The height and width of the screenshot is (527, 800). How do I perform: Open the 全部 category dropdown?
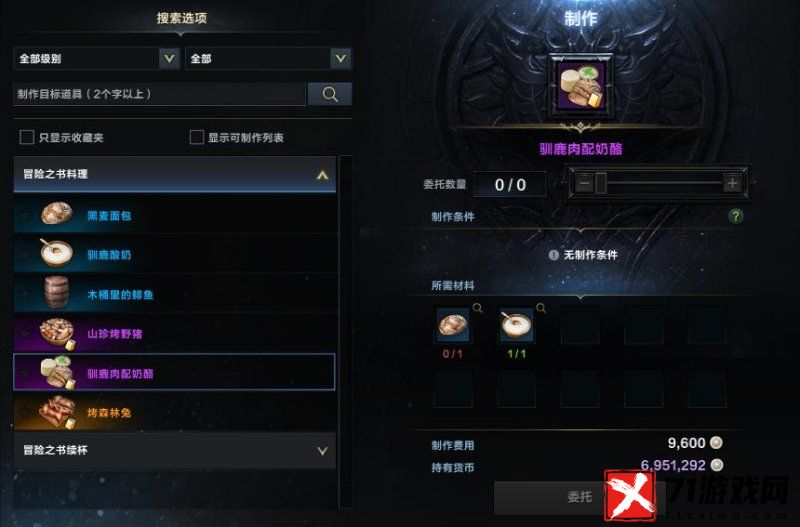coord(268,59)
